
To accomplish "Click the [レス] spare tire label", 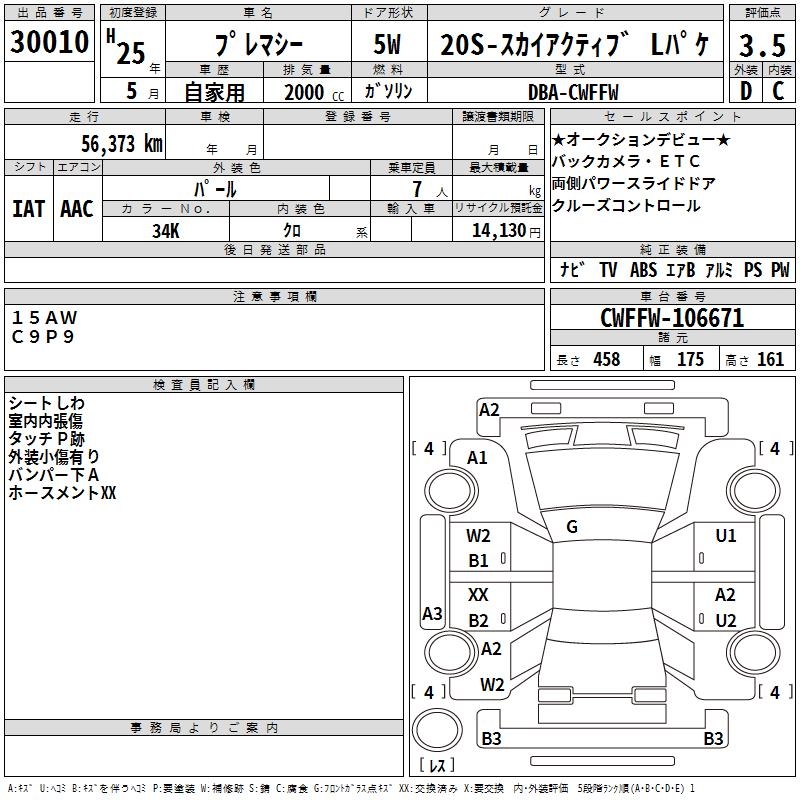I will pos(437,764).
